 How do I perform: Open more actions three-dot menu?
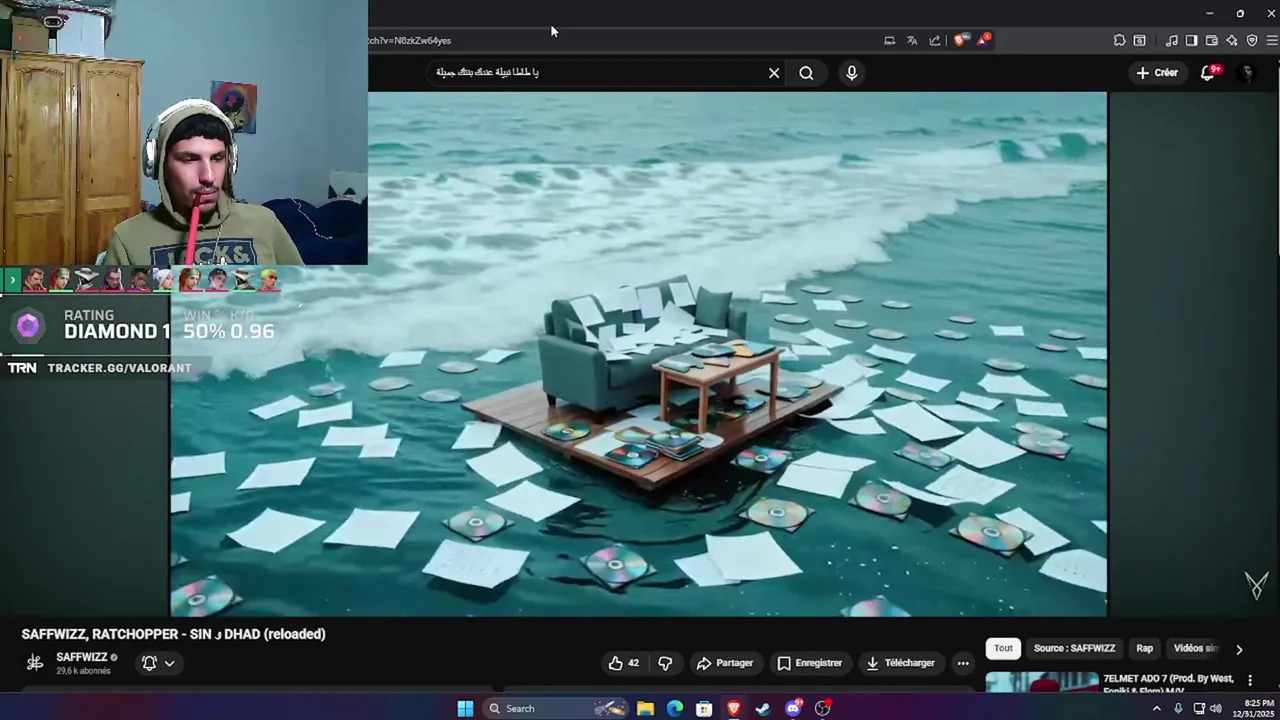point(963,663)
